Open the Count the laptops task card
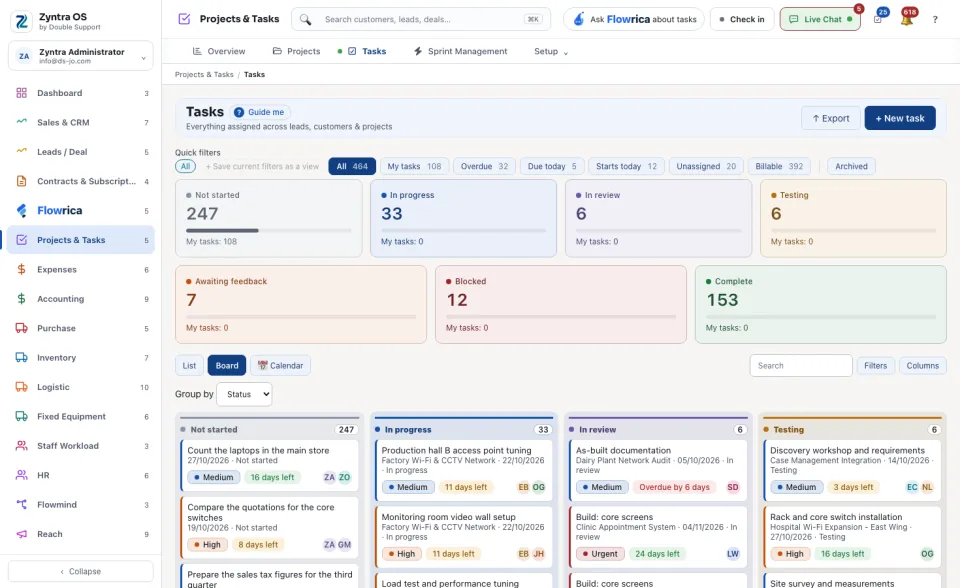Viewport: 960px width, 588px height. tap(269, 466)
